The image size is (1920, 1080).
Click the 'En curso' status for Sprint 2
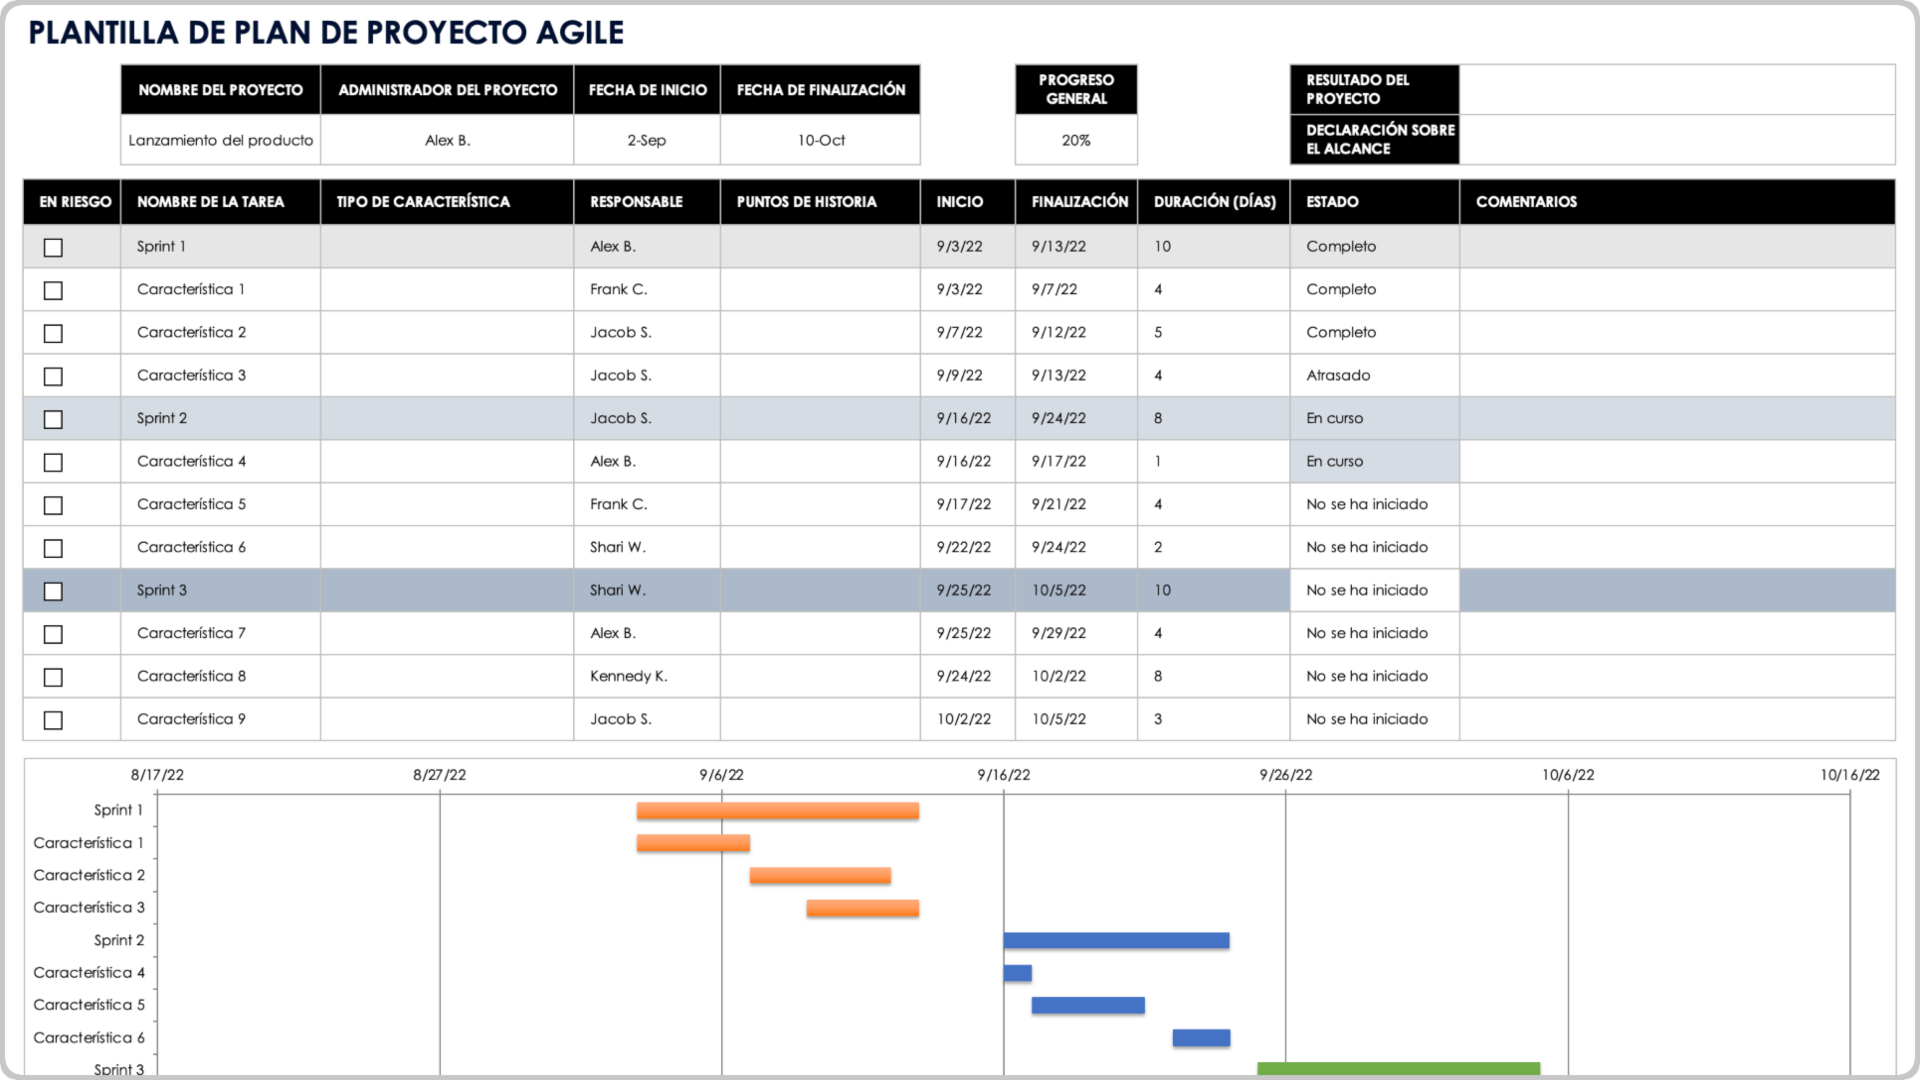(1375, 419)
